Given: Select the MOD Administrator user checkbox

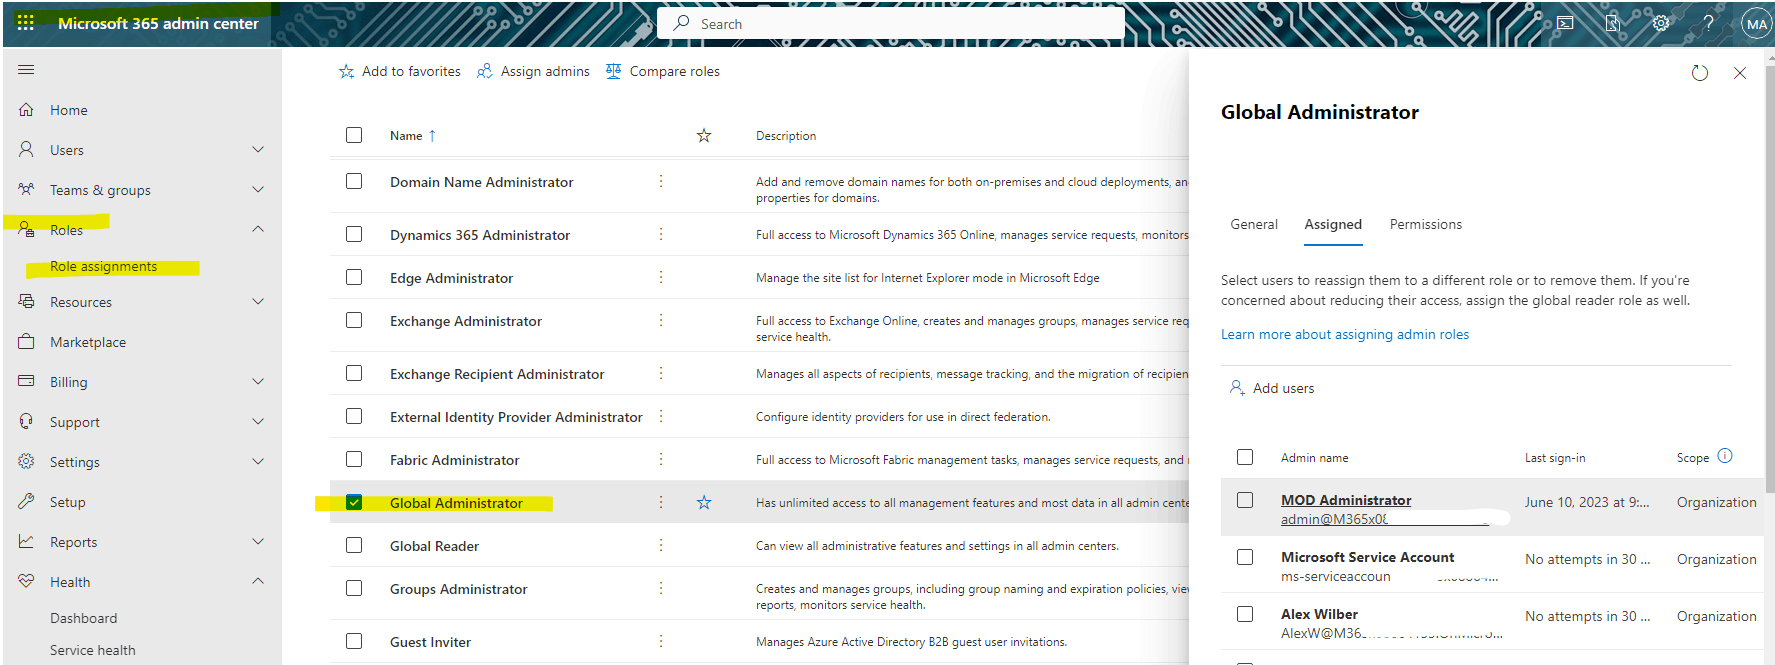Looking at the screenshot, I should (x=1245, y=500).
